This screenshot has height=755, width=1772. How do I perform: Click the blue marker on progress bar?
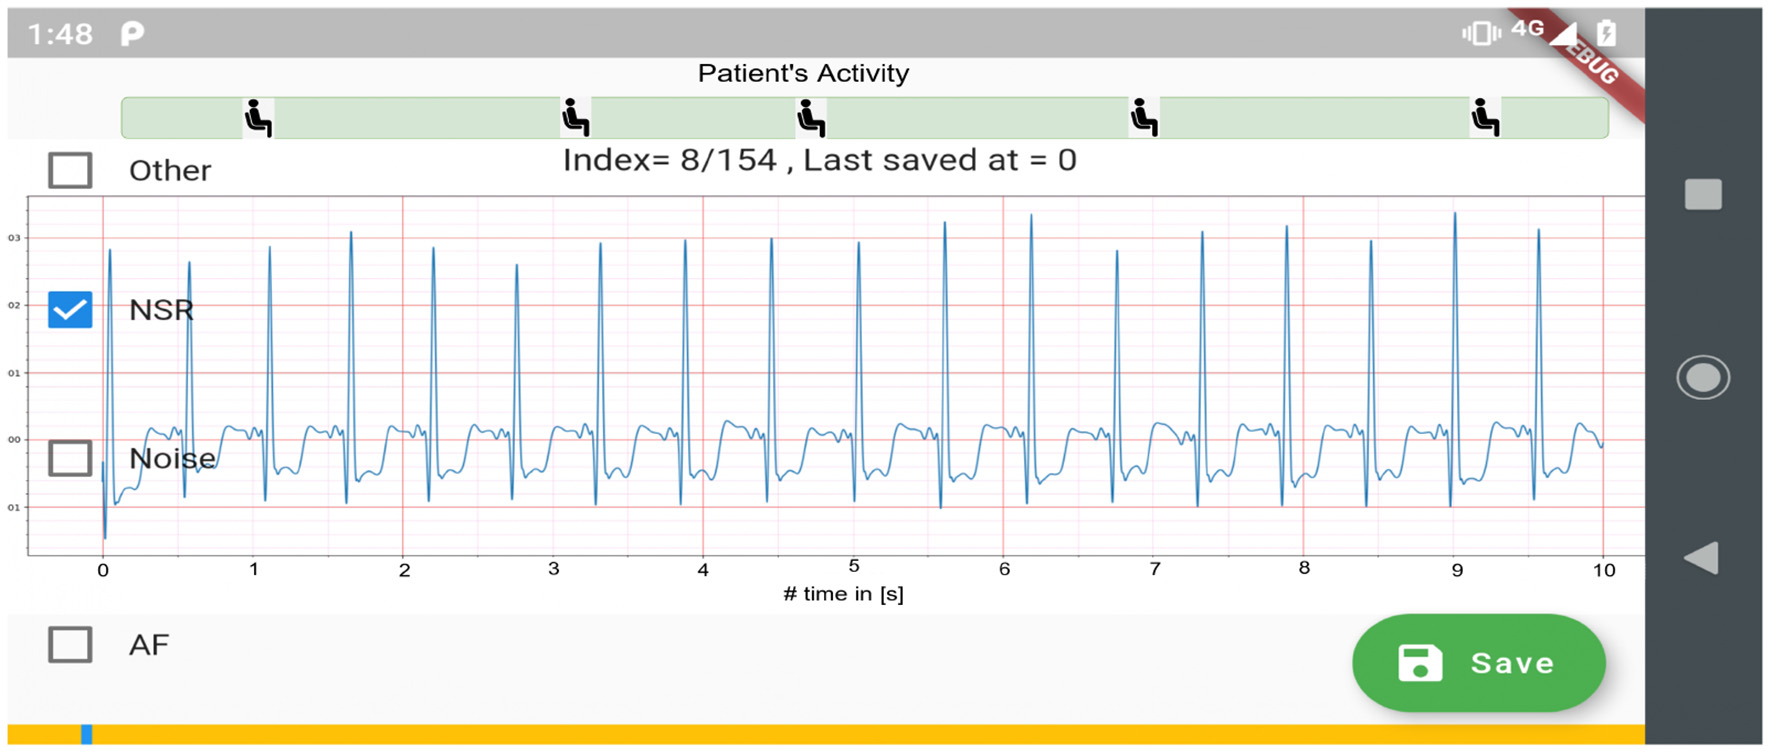click(87, 734)
